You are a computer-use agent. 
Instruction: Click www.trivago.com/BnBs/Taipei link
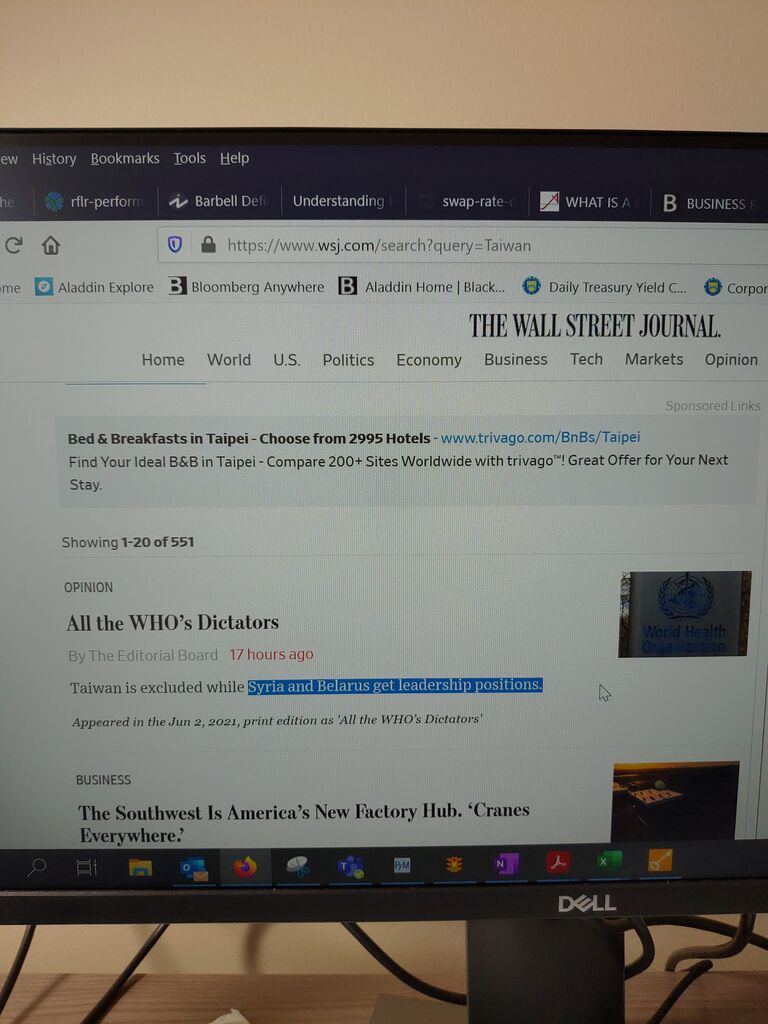(x=540, y=437)
